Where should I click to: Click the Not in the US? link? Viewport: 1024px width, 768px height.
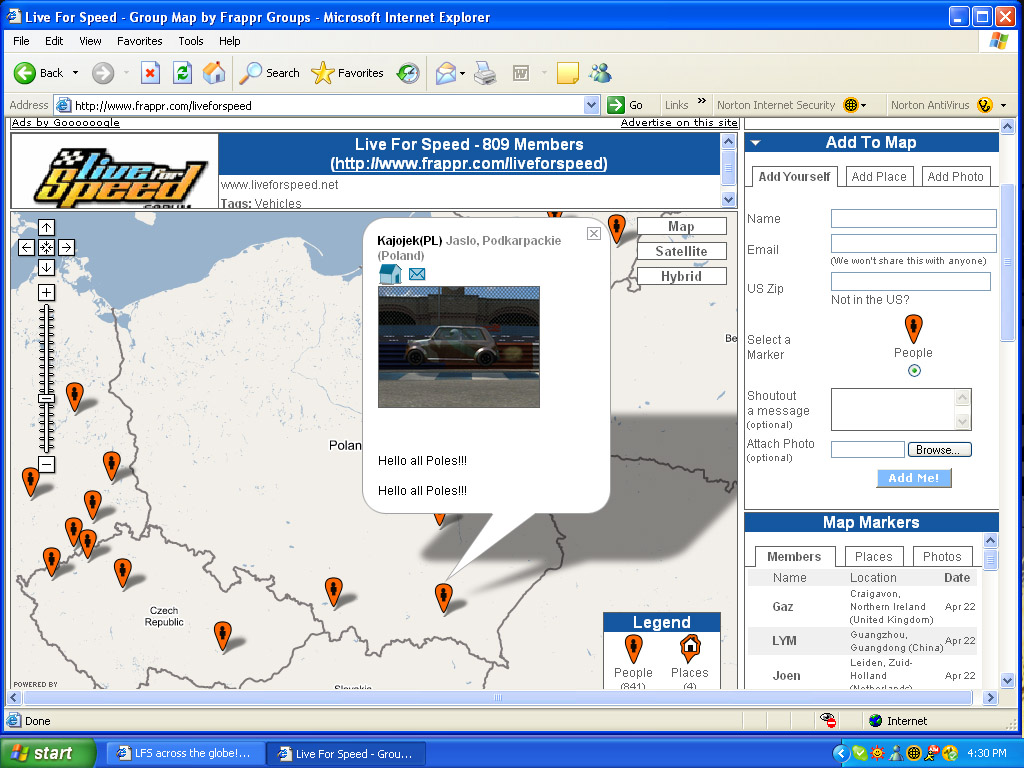pos(870,300)
